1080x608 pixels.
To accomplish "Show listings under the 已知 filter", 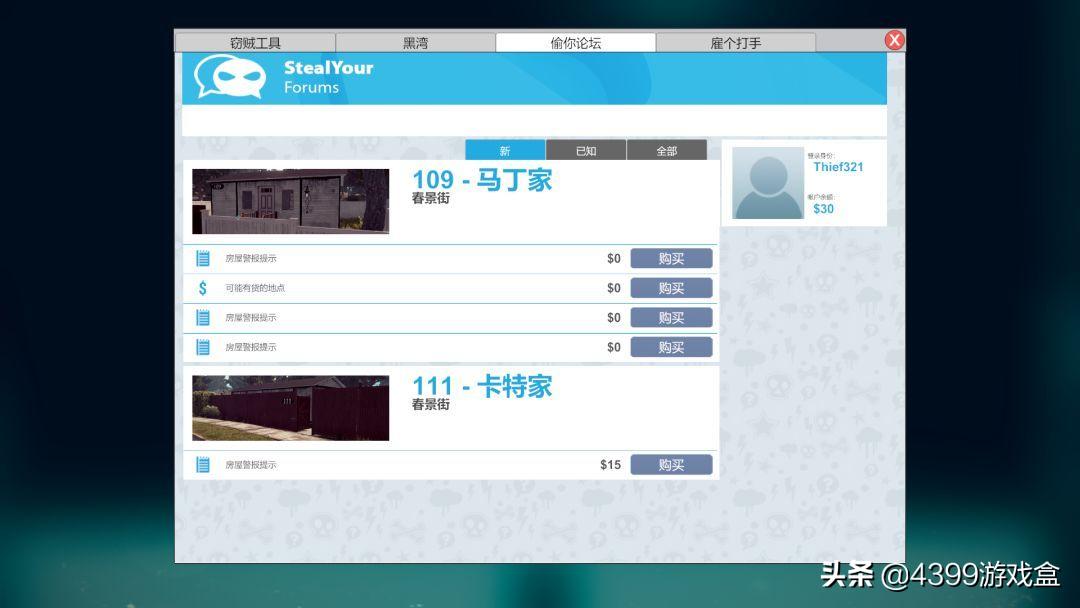I will pos(586,150).
